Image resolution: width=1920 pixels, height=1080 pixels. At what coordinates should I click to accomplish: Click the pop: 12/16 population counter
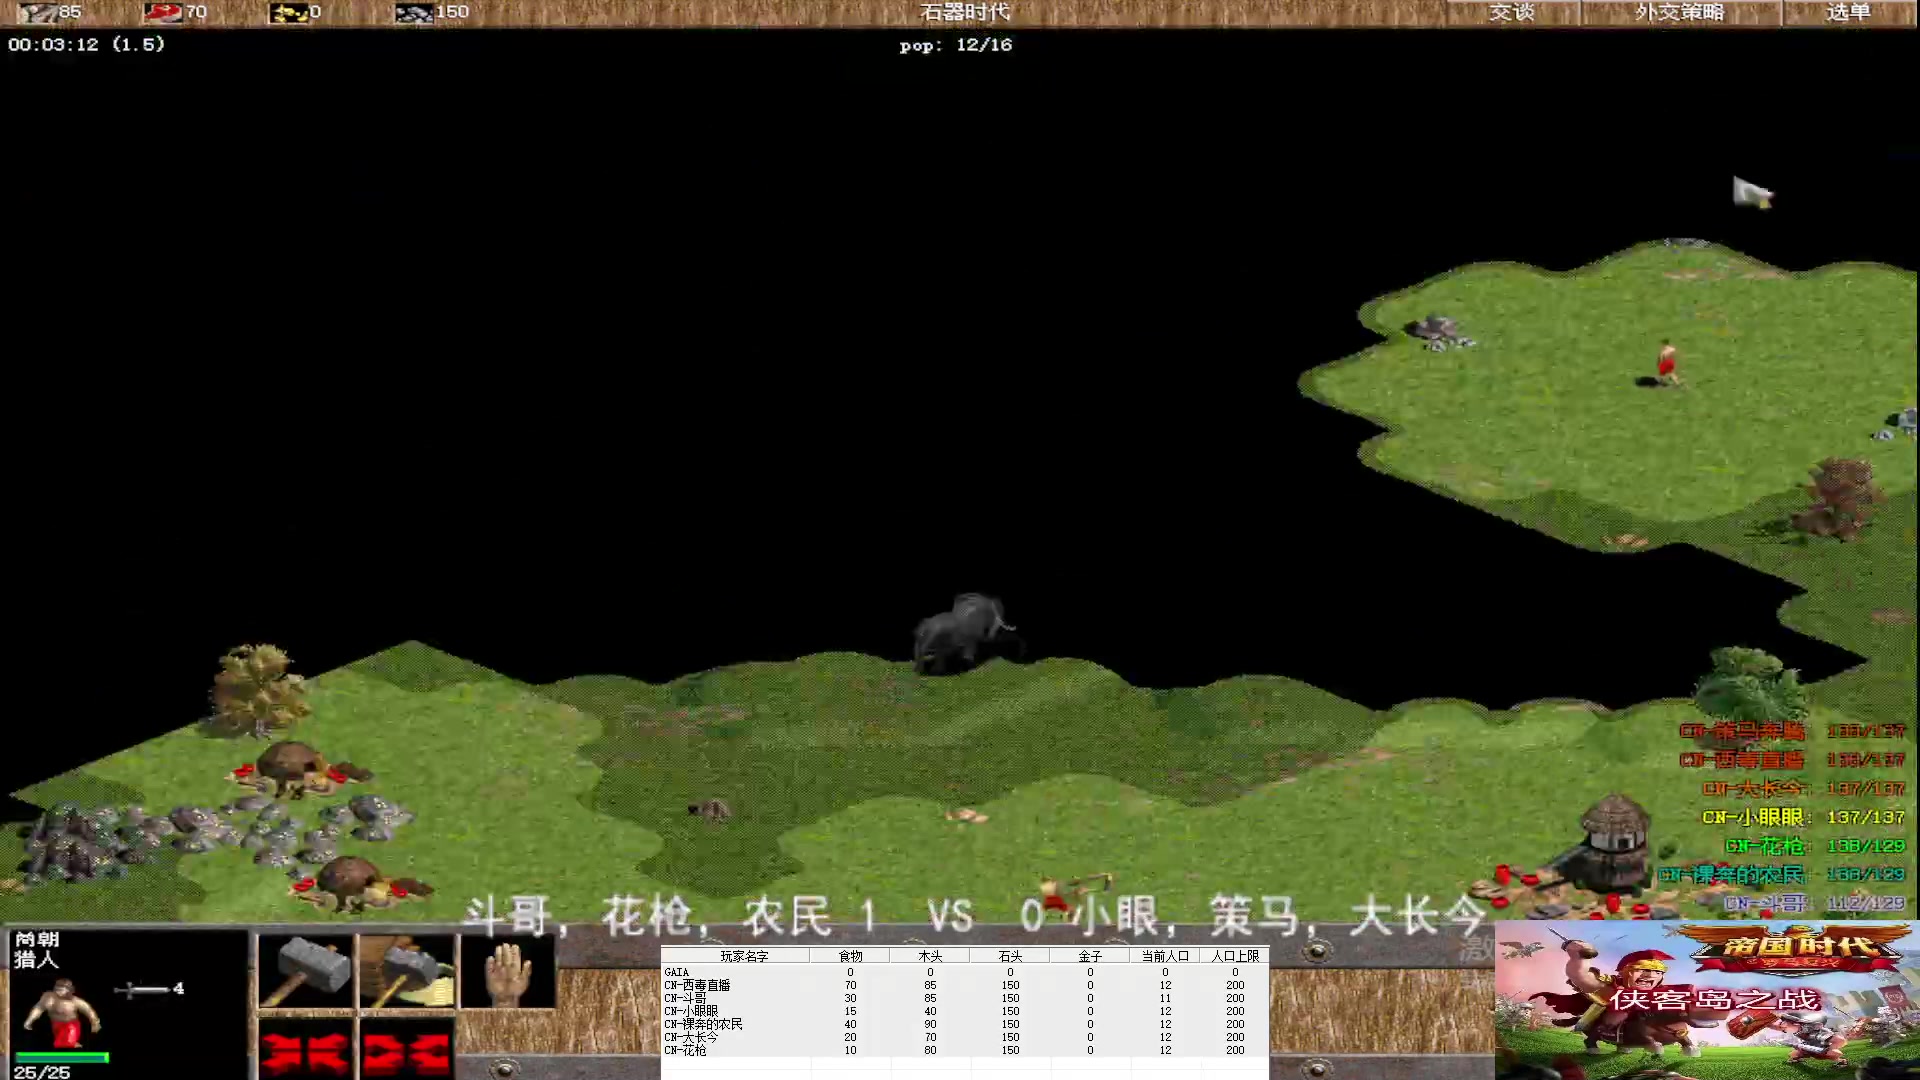pyautogui.click(x=956, y=45)
